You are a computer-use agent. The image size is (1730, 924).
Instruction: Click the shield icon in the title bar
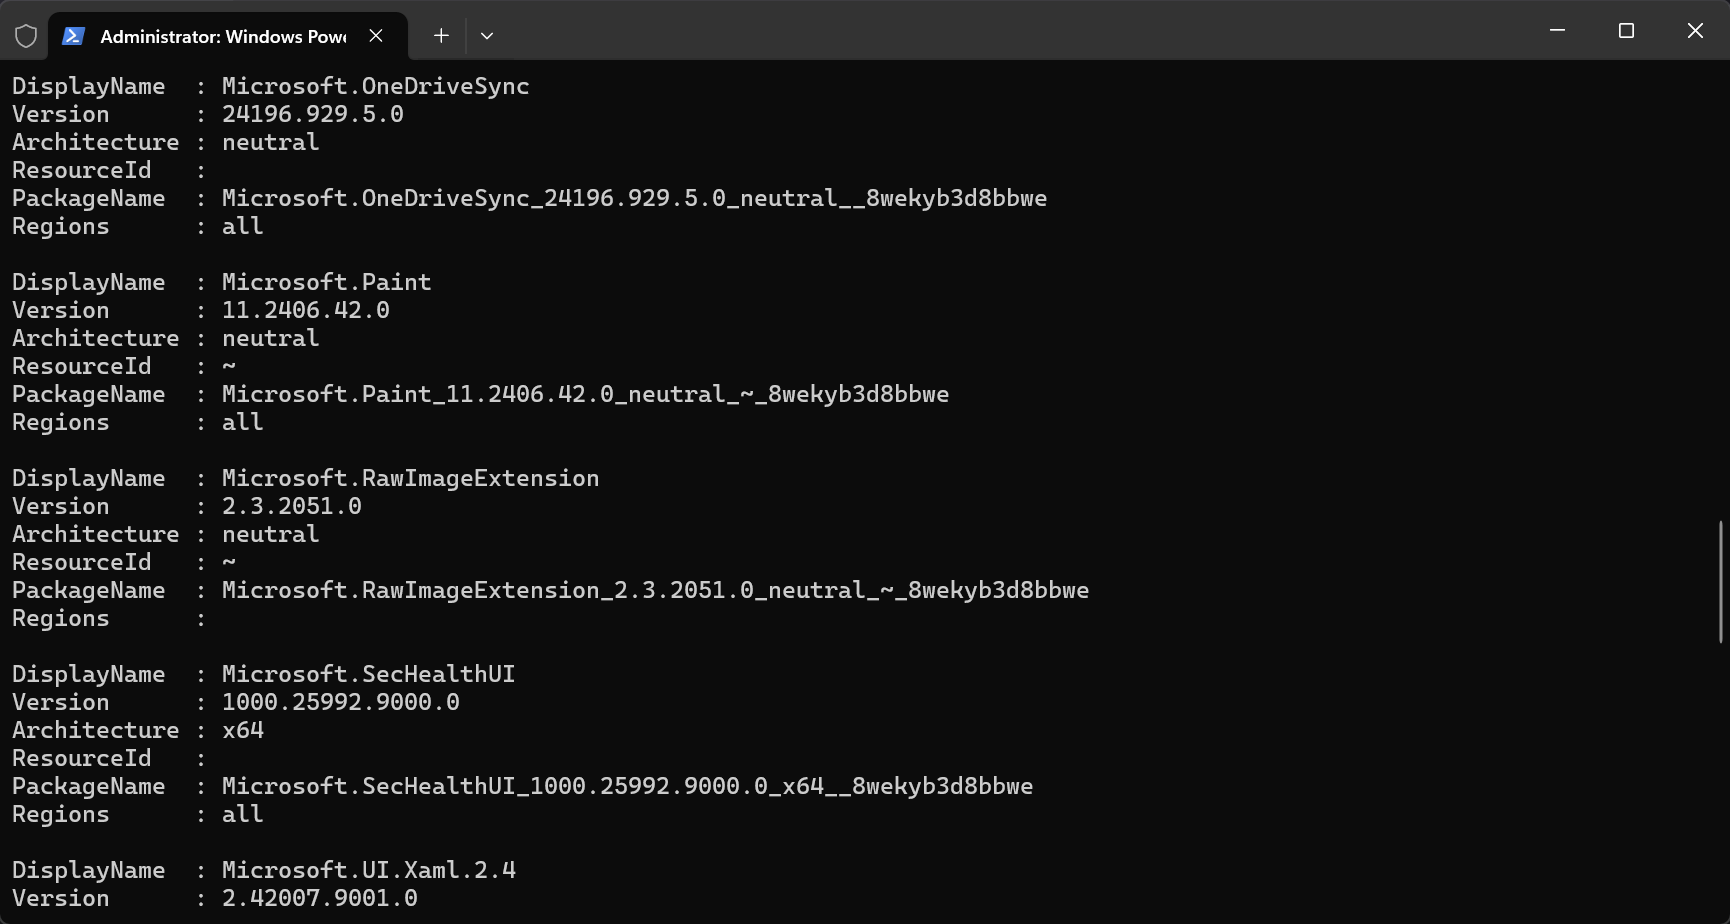coord(26,36)
